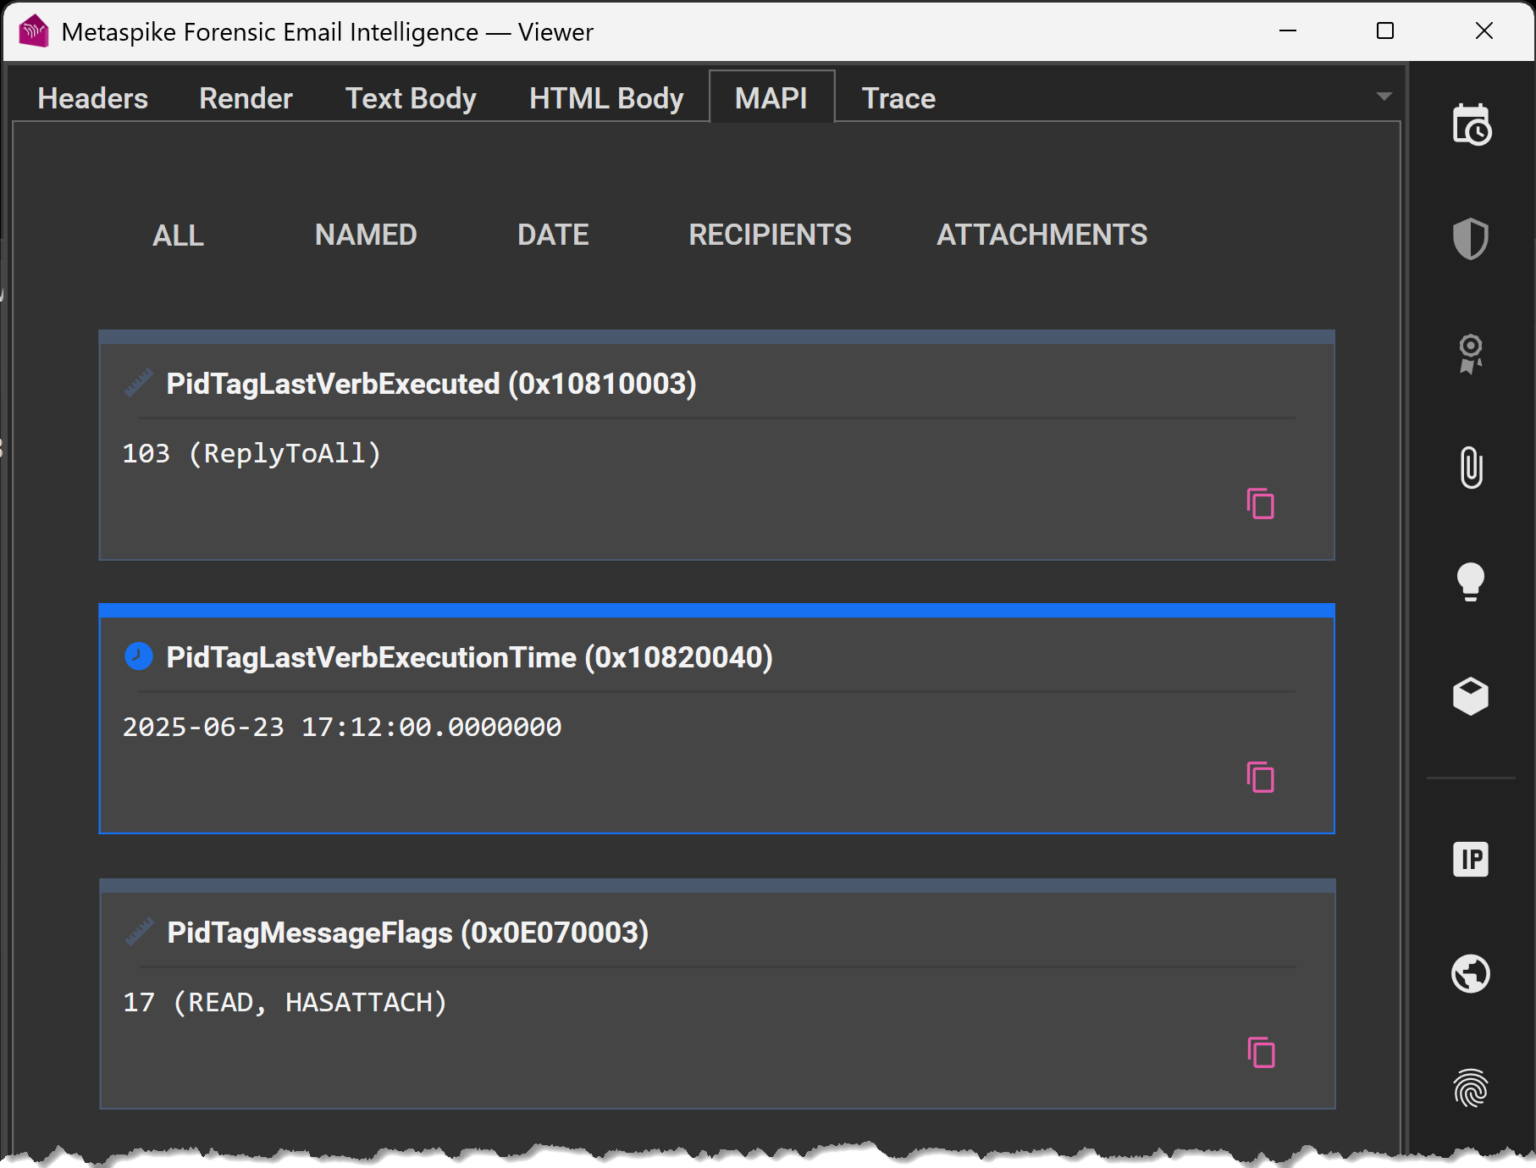1536x1168 pixels.
Task: Copy the PidTagLastVerbExecutionTime value
Action: pos(1261,777)
